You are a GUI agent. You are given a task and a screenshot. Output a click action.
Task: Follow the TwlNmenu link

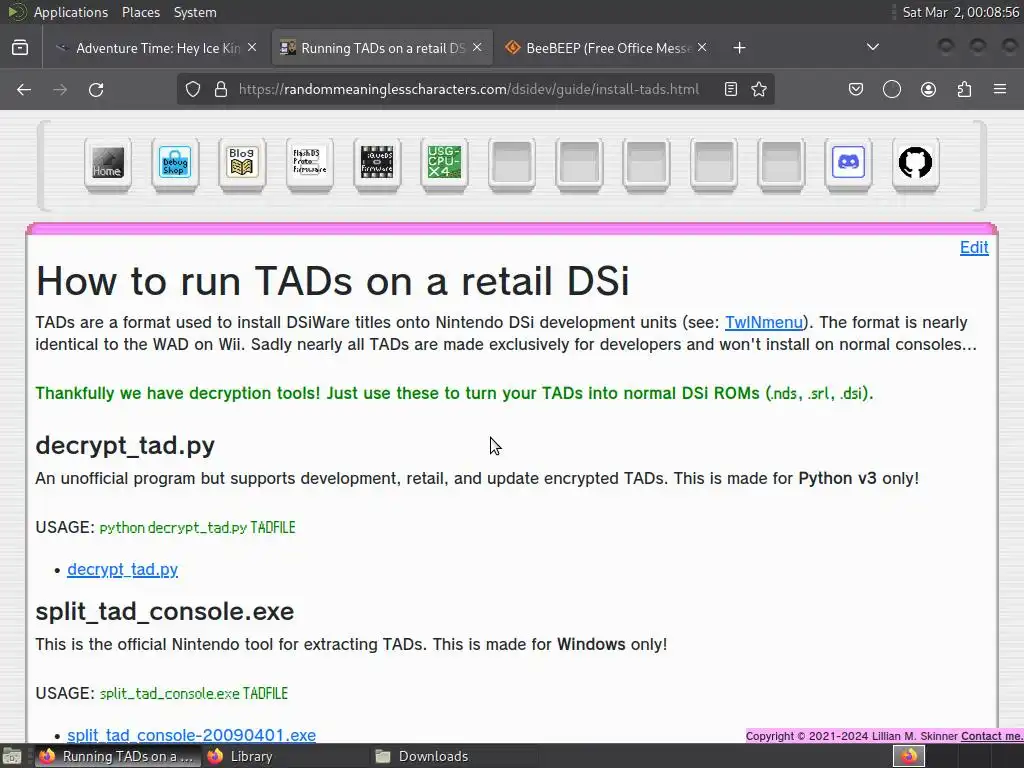click(763, 323)
